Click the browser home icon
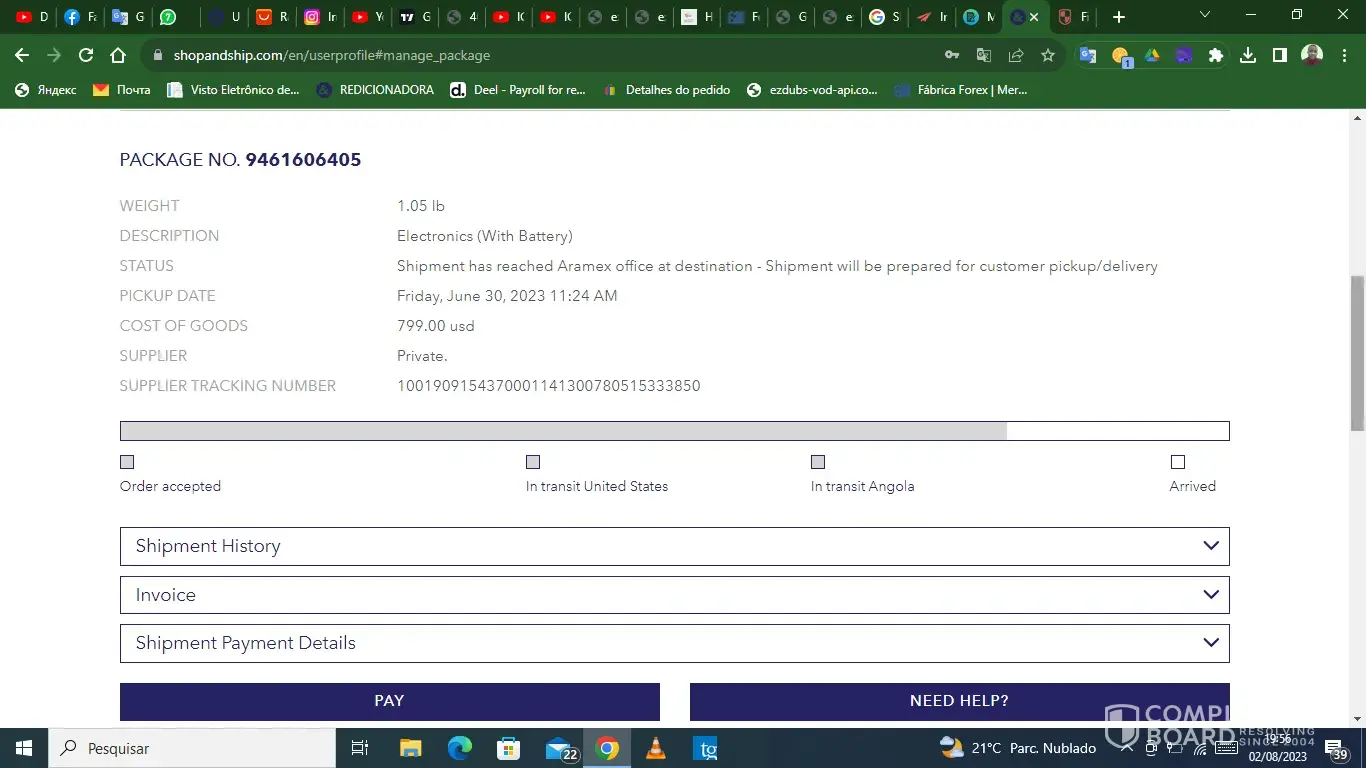 point(118,56)
